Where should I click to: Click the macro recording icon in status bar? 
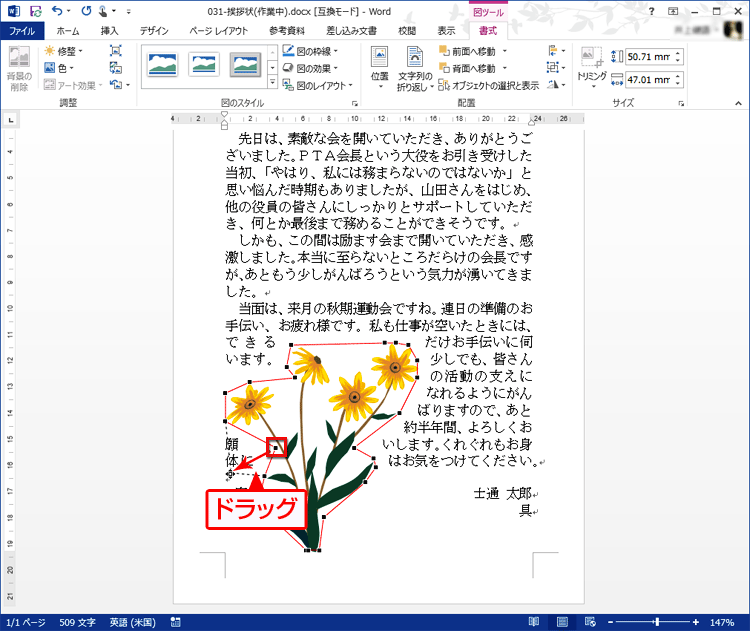click(x=176, y=622)
